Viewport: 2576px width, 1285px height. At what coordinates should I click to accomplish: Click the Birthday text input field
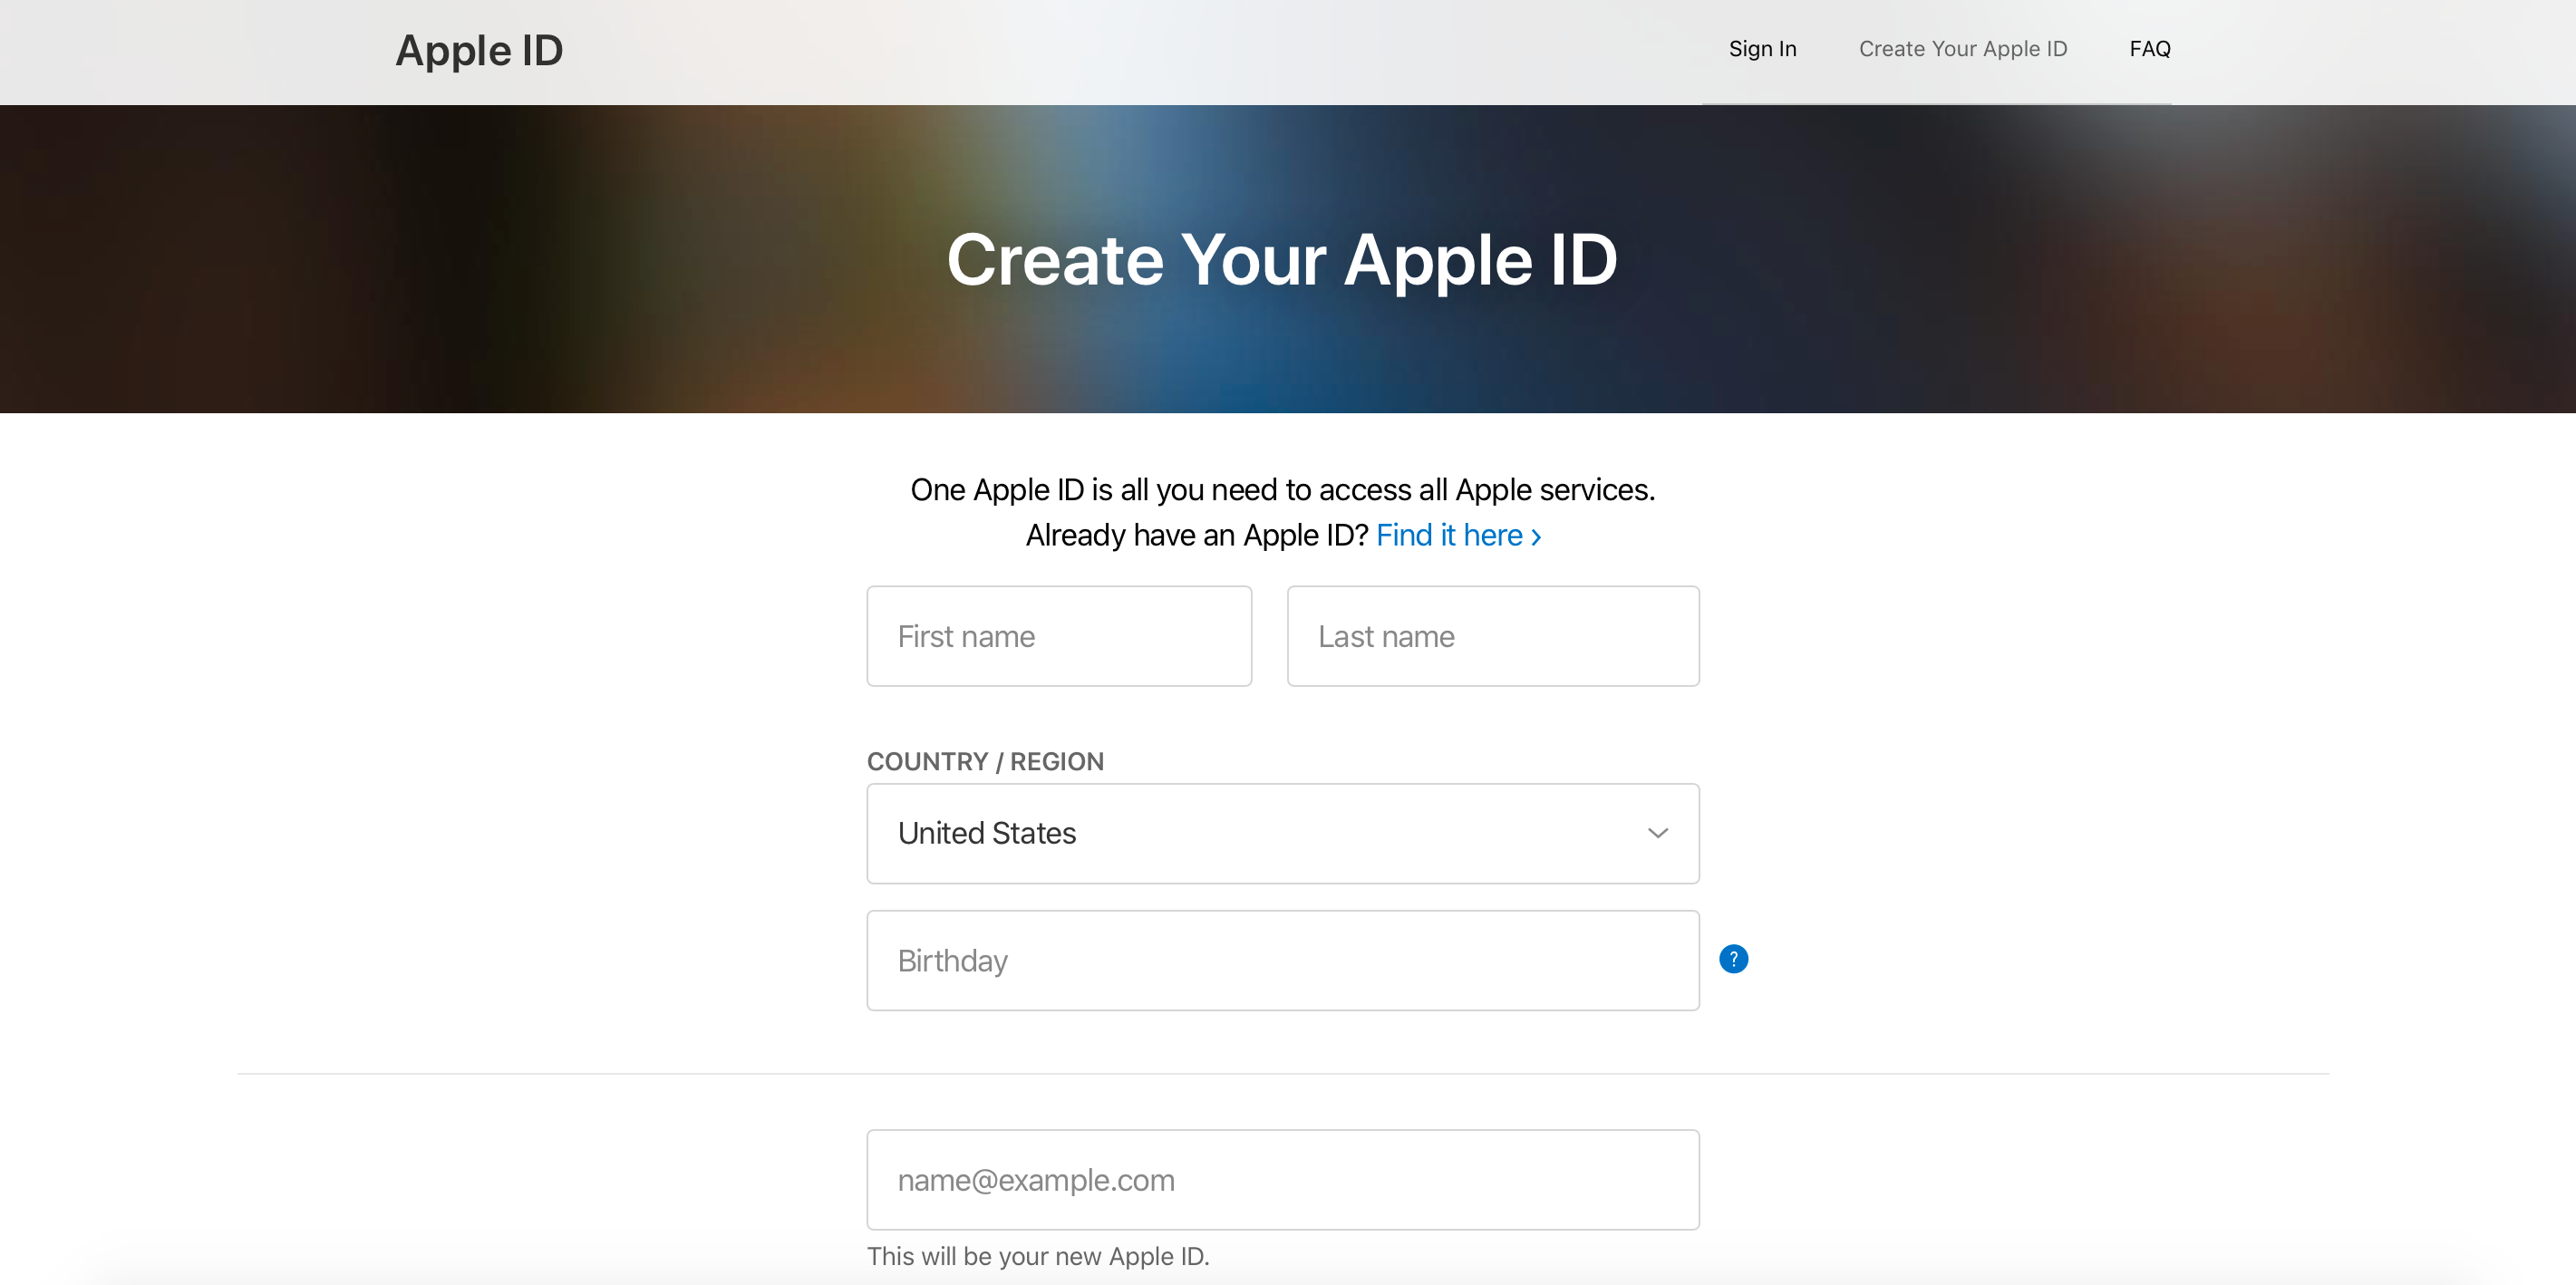pyautogui.click(x=1283, y=960)
